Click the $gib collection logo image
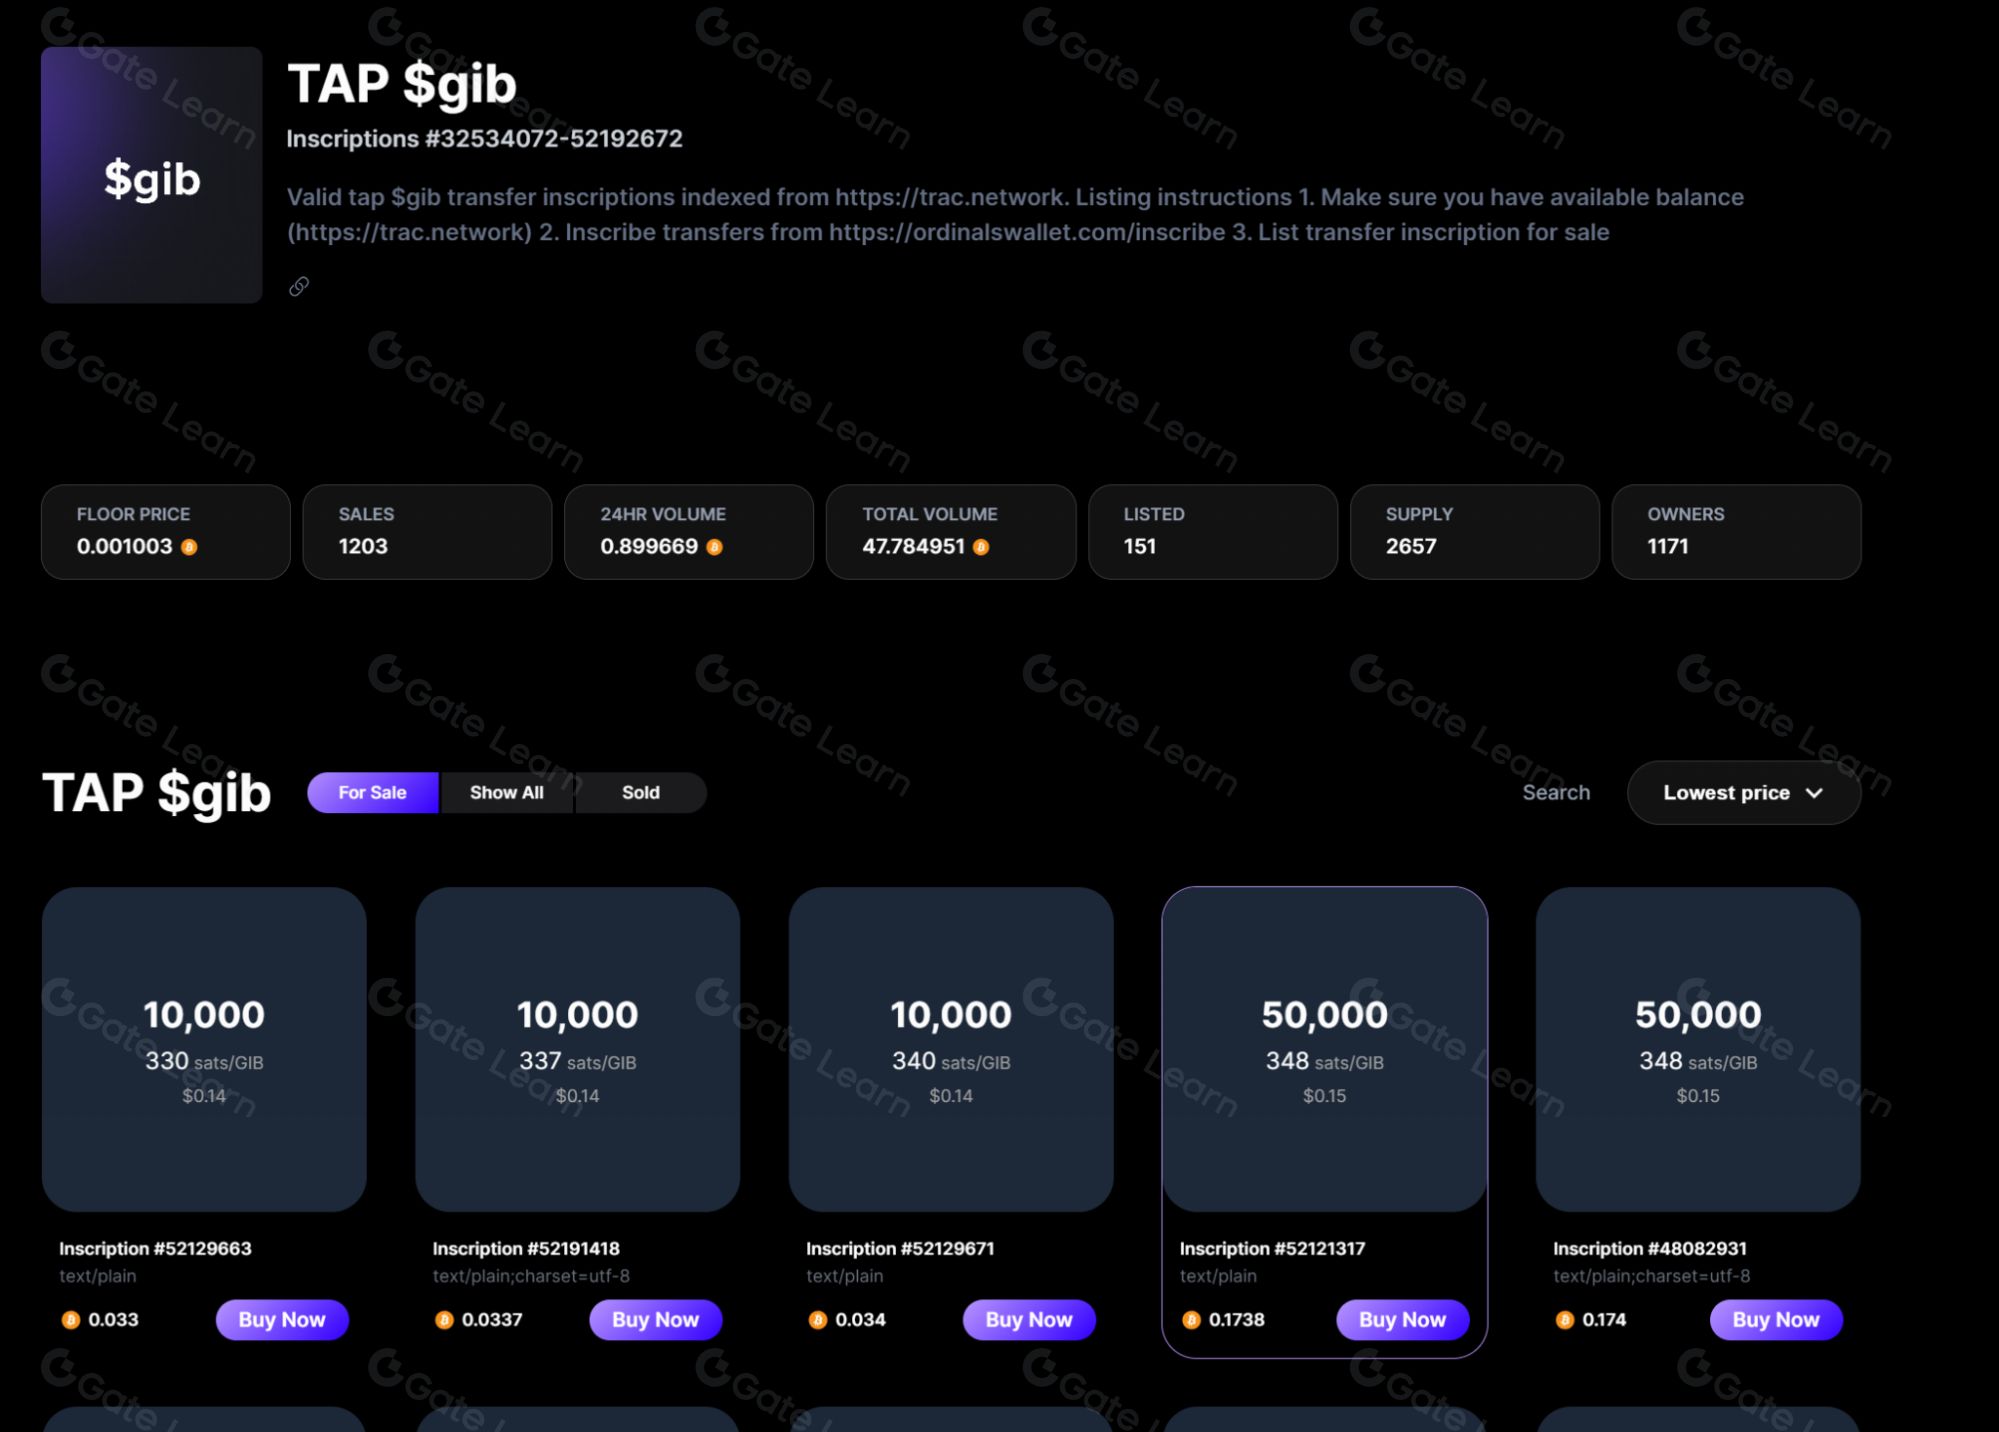Viewport: 1999px width, 1432px height. (x=152, y=175)
